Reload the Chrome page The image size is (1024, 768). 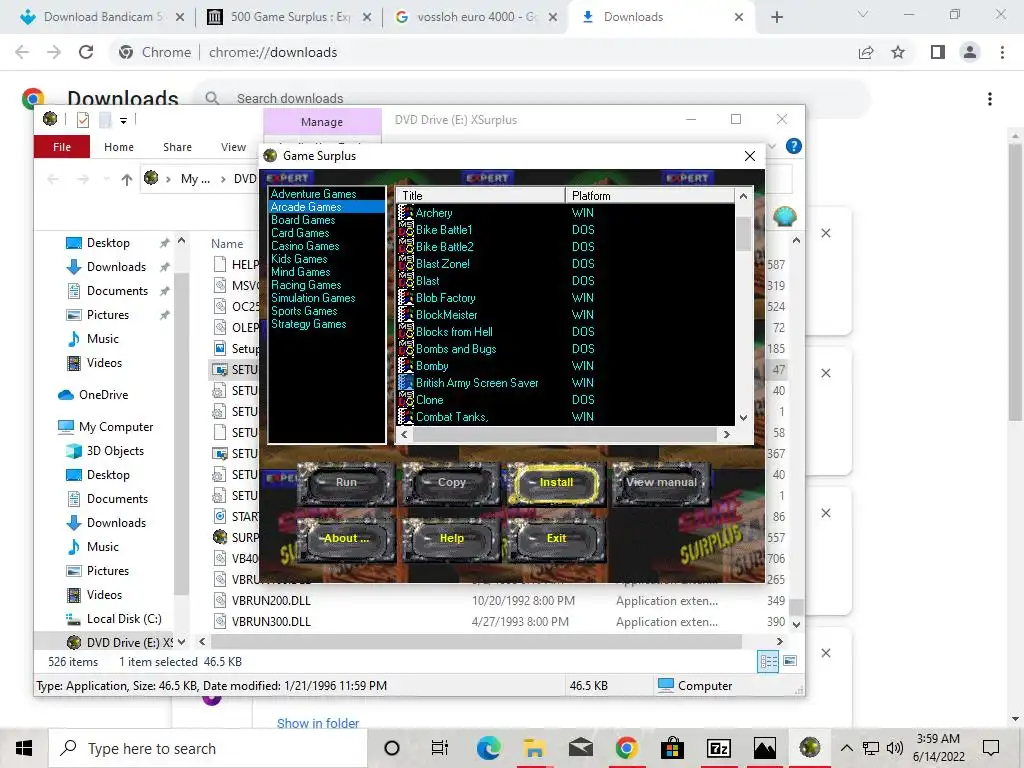86,52
